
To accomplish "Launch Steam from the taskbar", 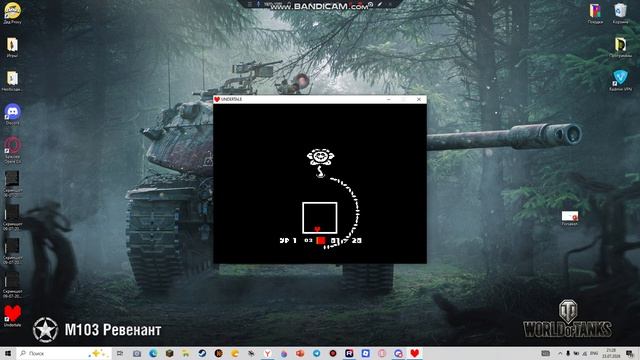I will click(x=202, y=353).
